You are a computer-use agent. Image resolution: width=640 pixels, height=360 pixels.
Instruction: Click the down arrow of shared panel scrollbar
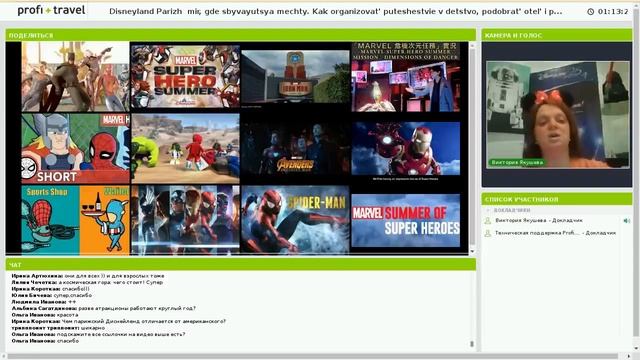point(472,251)
